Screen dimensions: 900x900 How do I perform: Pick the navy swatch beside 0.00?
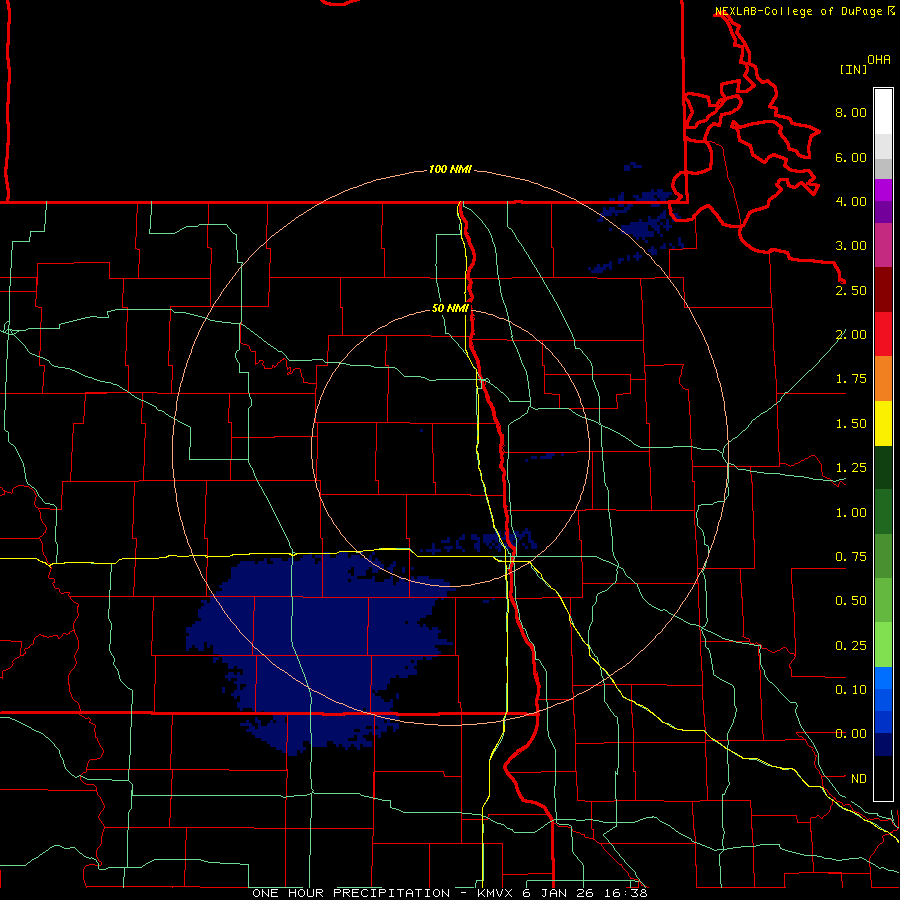(883, 744)
